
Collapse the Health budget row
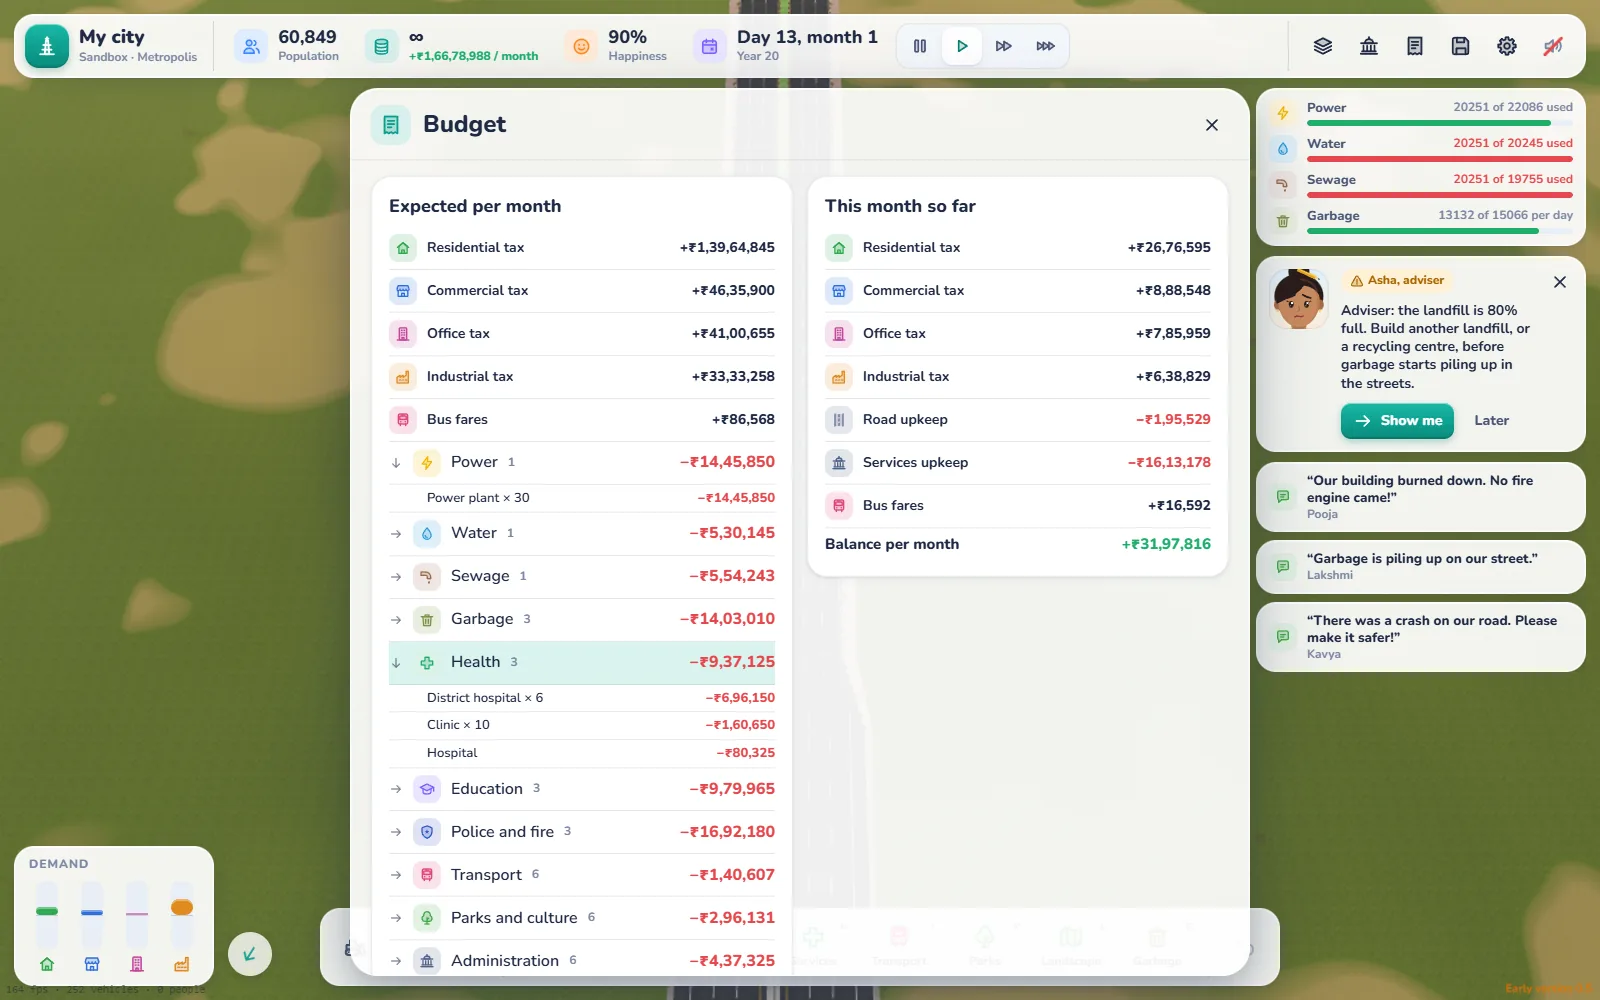pos(582,662)
